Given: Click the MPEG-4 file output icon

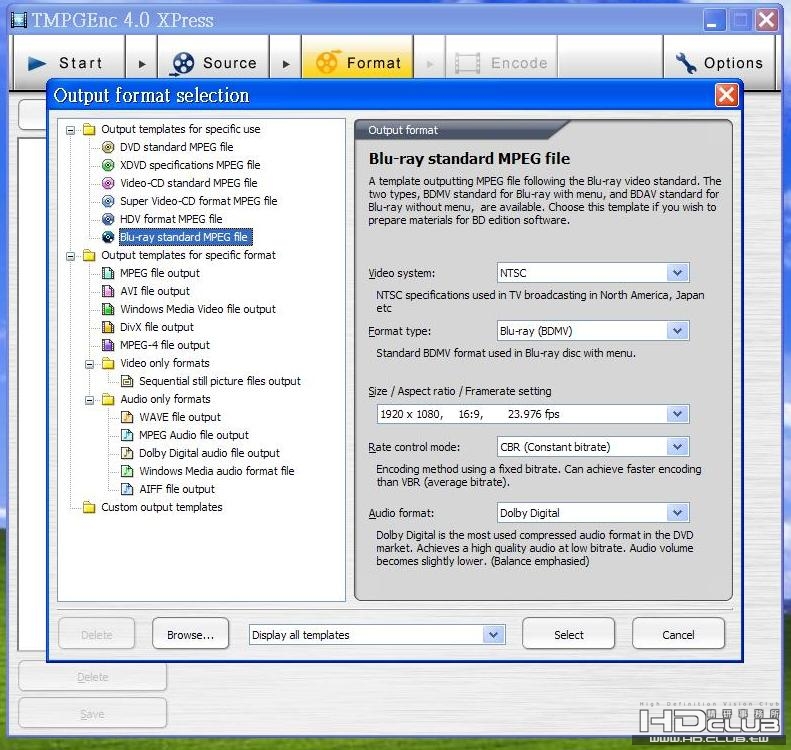Looking at the screenshot, I should pos(108,345).
